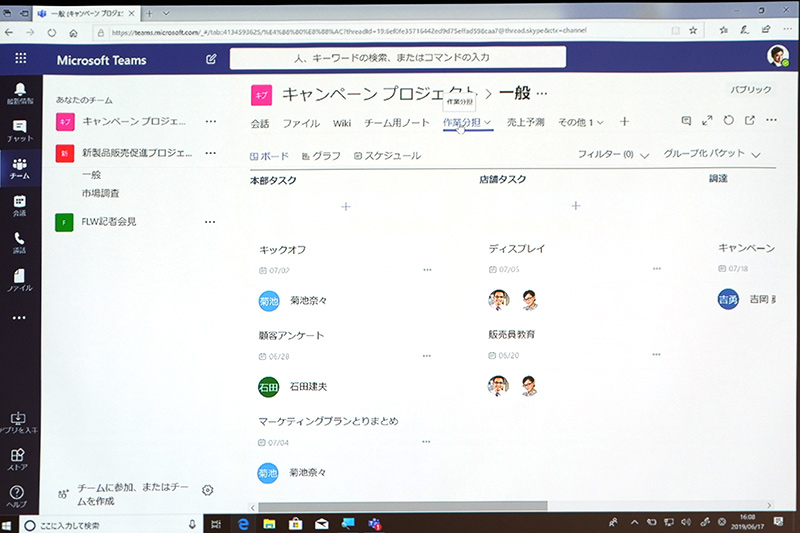Switch to チーム用ノート tab

pos(397,122)
